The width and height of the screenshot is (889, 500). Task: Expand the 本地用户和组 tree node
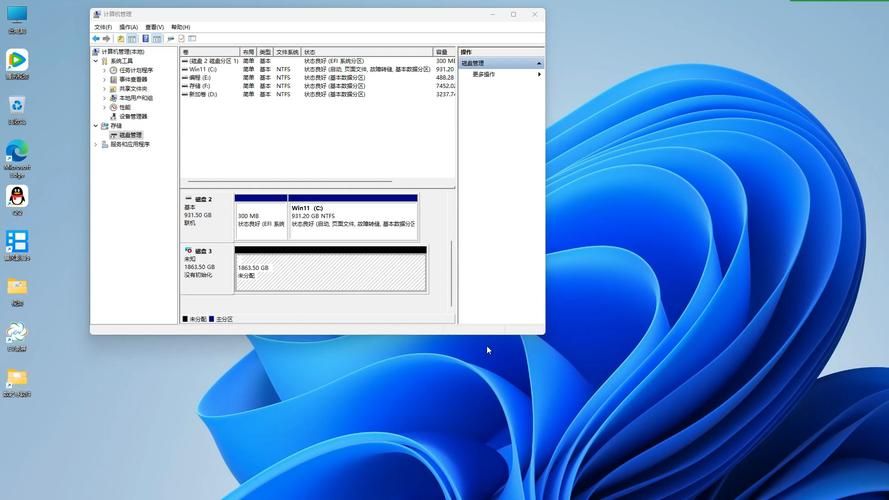click(x=104, y=98)
